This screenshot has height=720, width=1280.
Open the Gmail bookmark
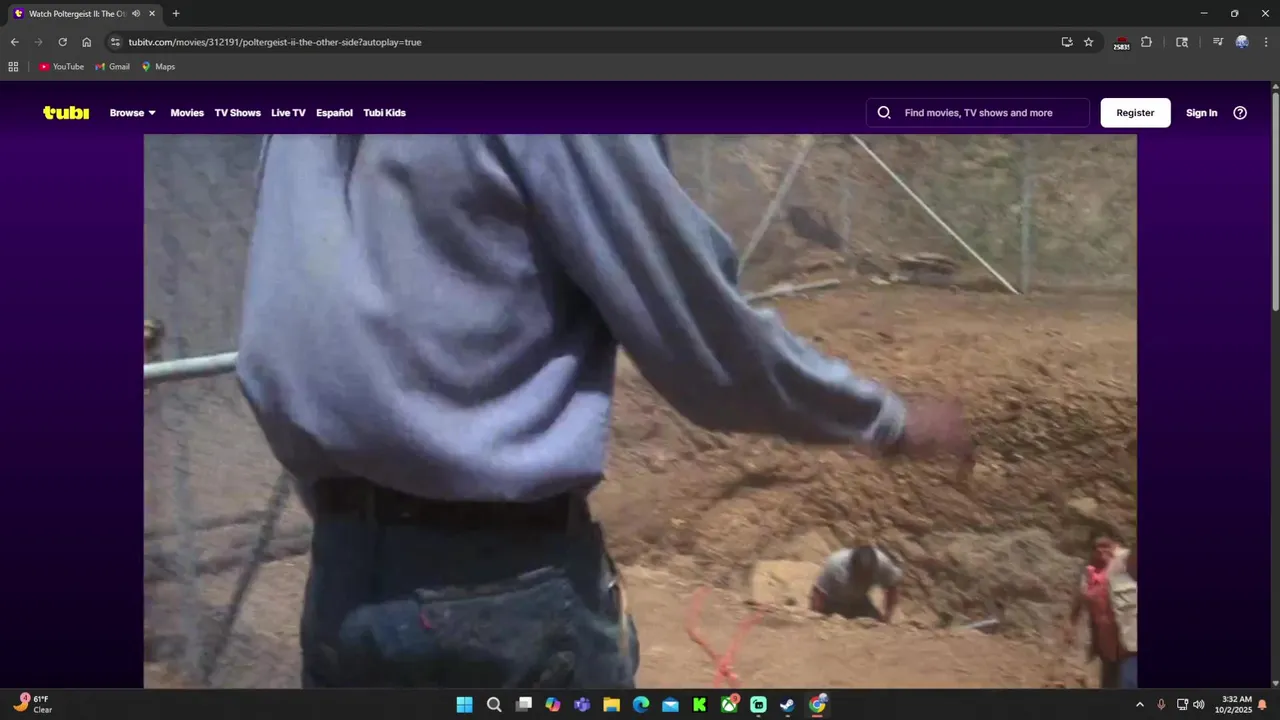pos(113,67)
